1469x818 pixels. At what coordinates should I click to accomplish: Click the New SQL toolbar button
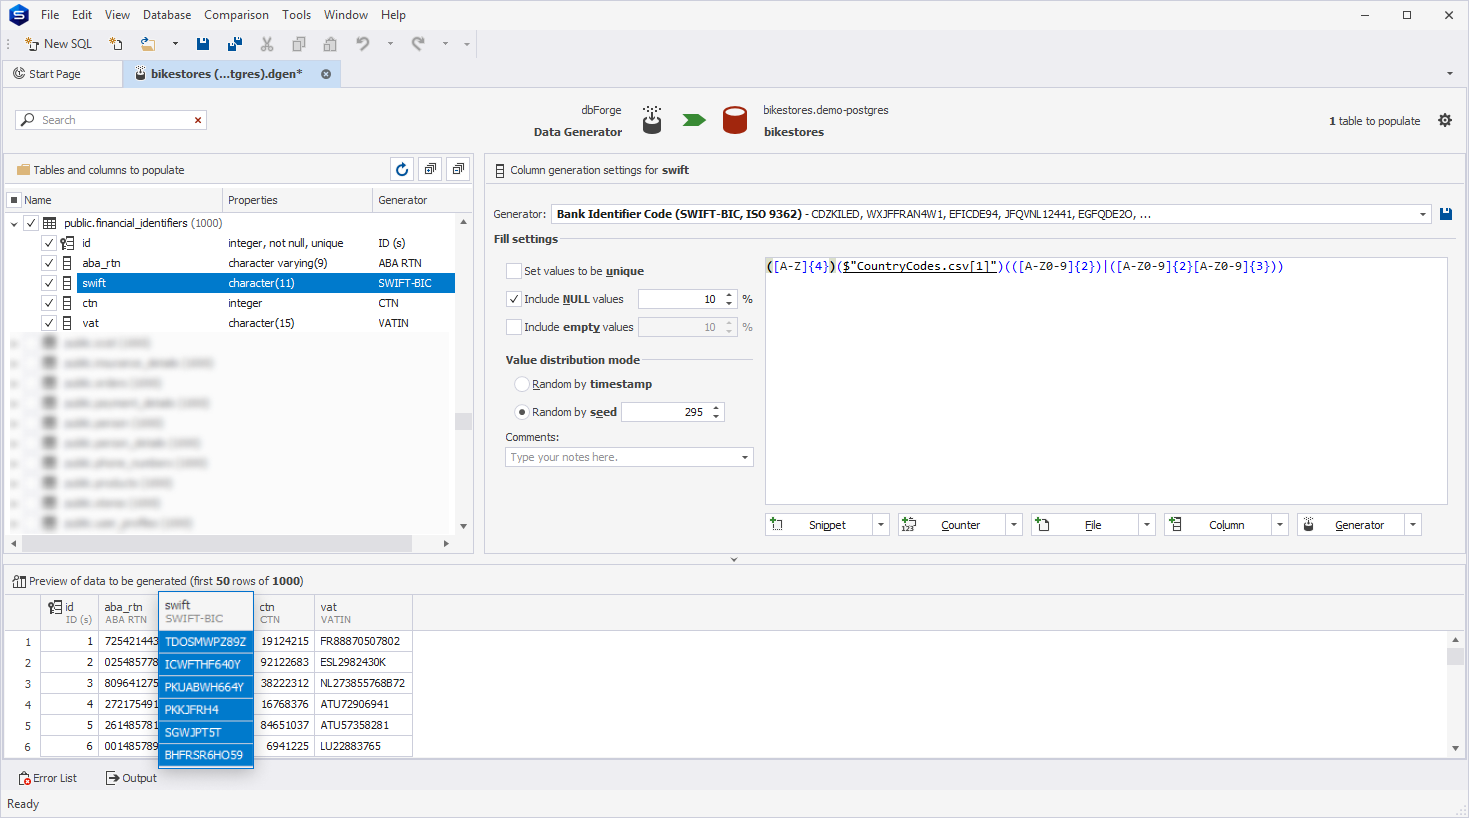pos(58,44)
